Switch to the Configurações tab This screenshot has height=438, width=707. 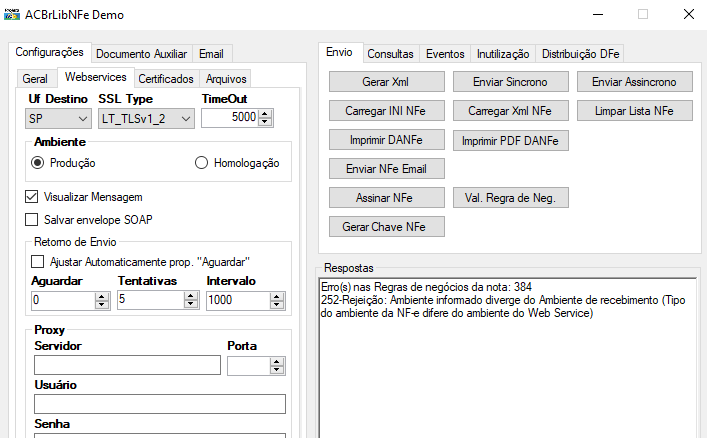(x=50, y=52)
